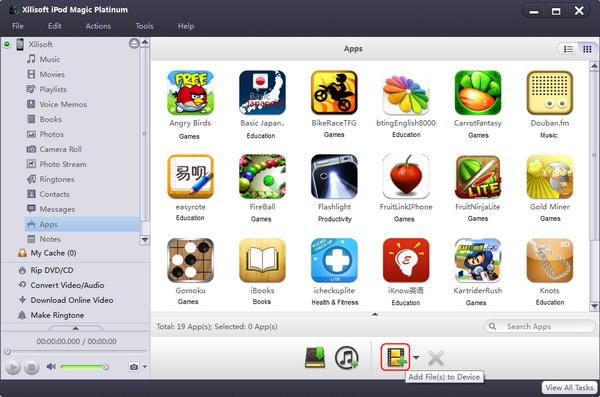Screen dimensions: 600x397
Task: Click the icheckuplite app icon
Action: 334,260
